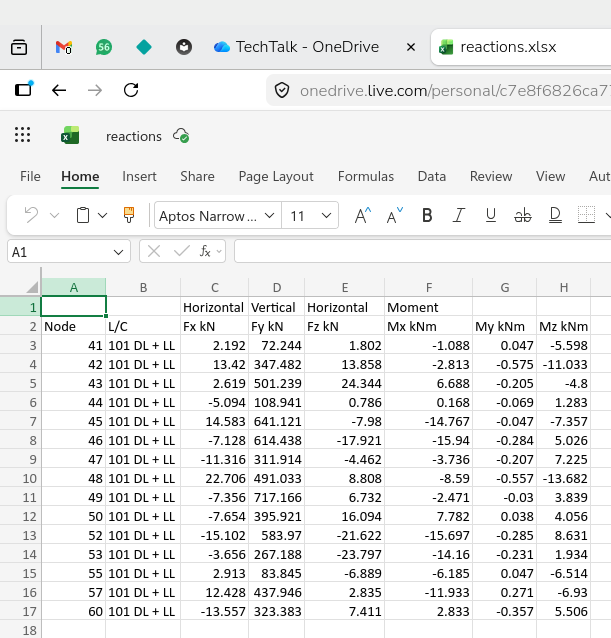Go back to previous page

pos(59,90)
